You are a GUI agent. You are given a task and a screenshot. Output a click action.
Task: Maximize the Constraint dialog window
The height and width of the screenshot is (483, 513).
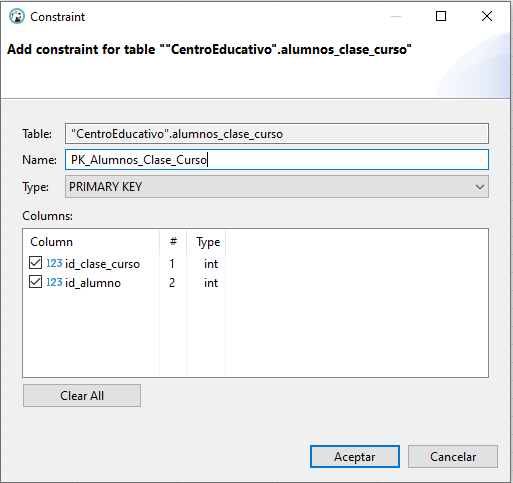(441, 16)
